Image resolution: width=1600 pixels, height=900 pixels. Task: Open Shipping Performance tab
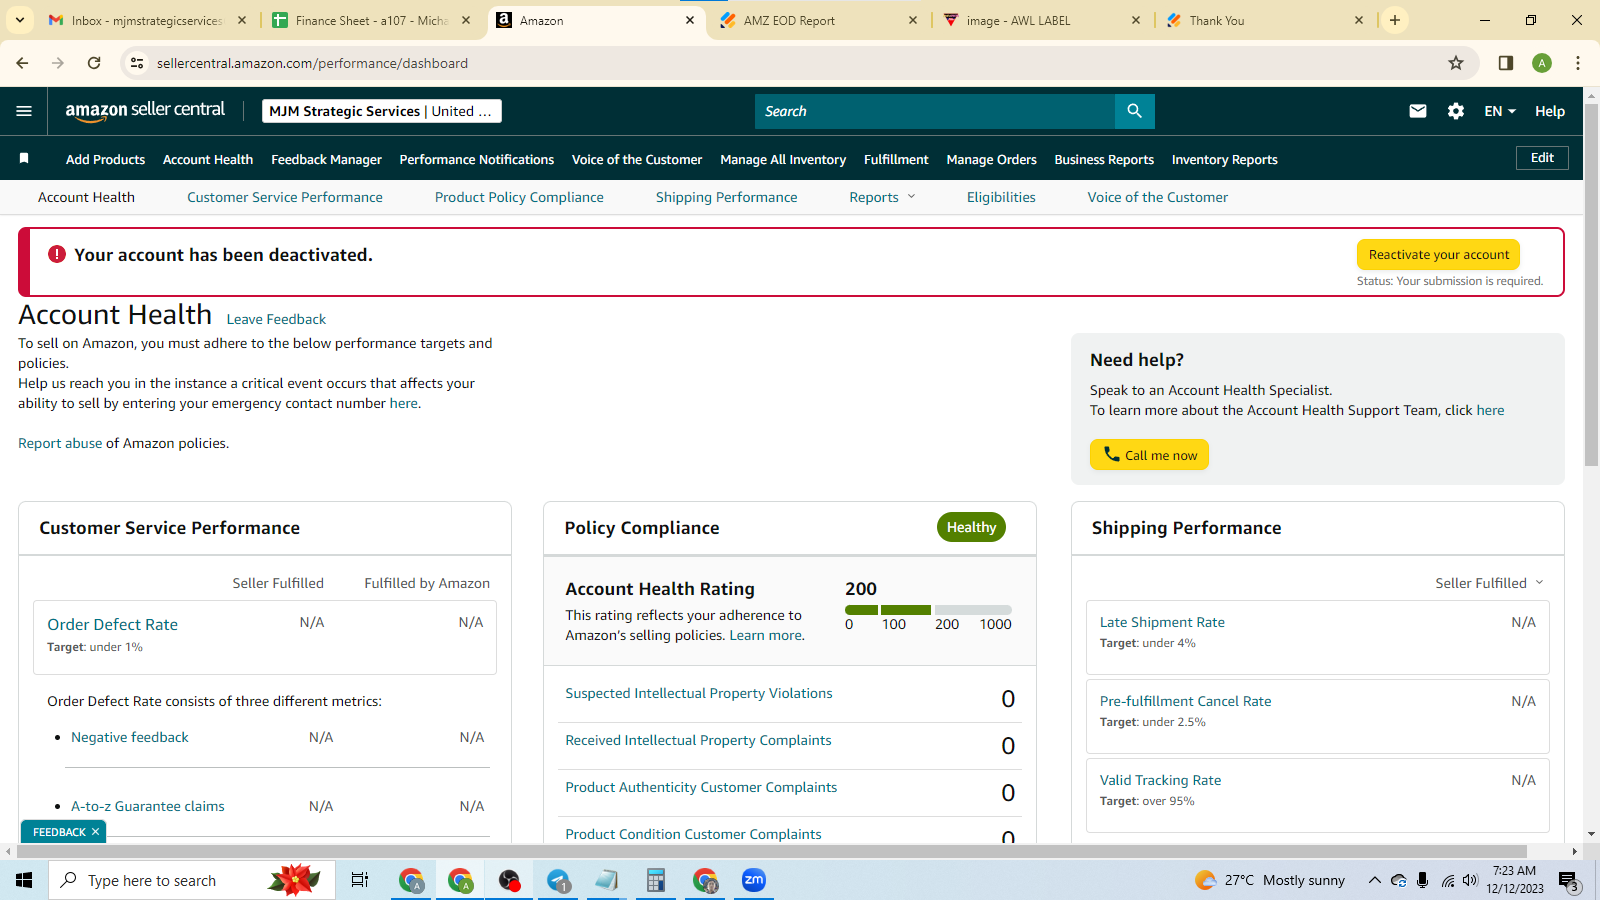[x=727, y=197]
